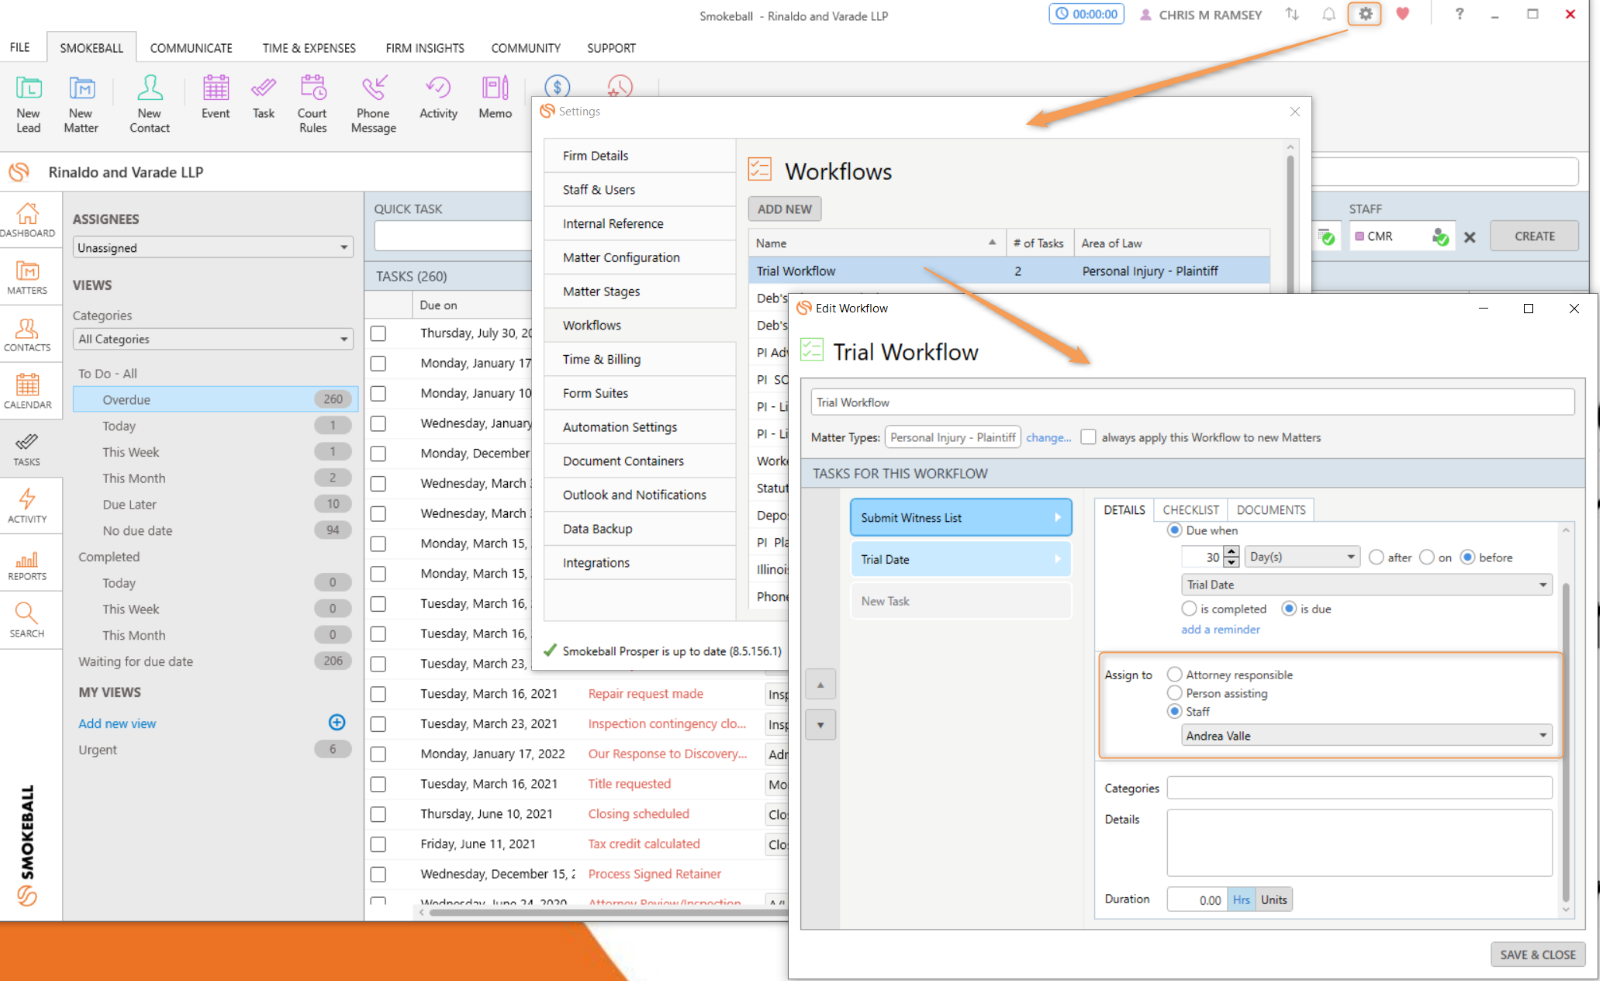1600x981 pixels.
Task: Open Search in the sidebar
Action: [27, 620]
